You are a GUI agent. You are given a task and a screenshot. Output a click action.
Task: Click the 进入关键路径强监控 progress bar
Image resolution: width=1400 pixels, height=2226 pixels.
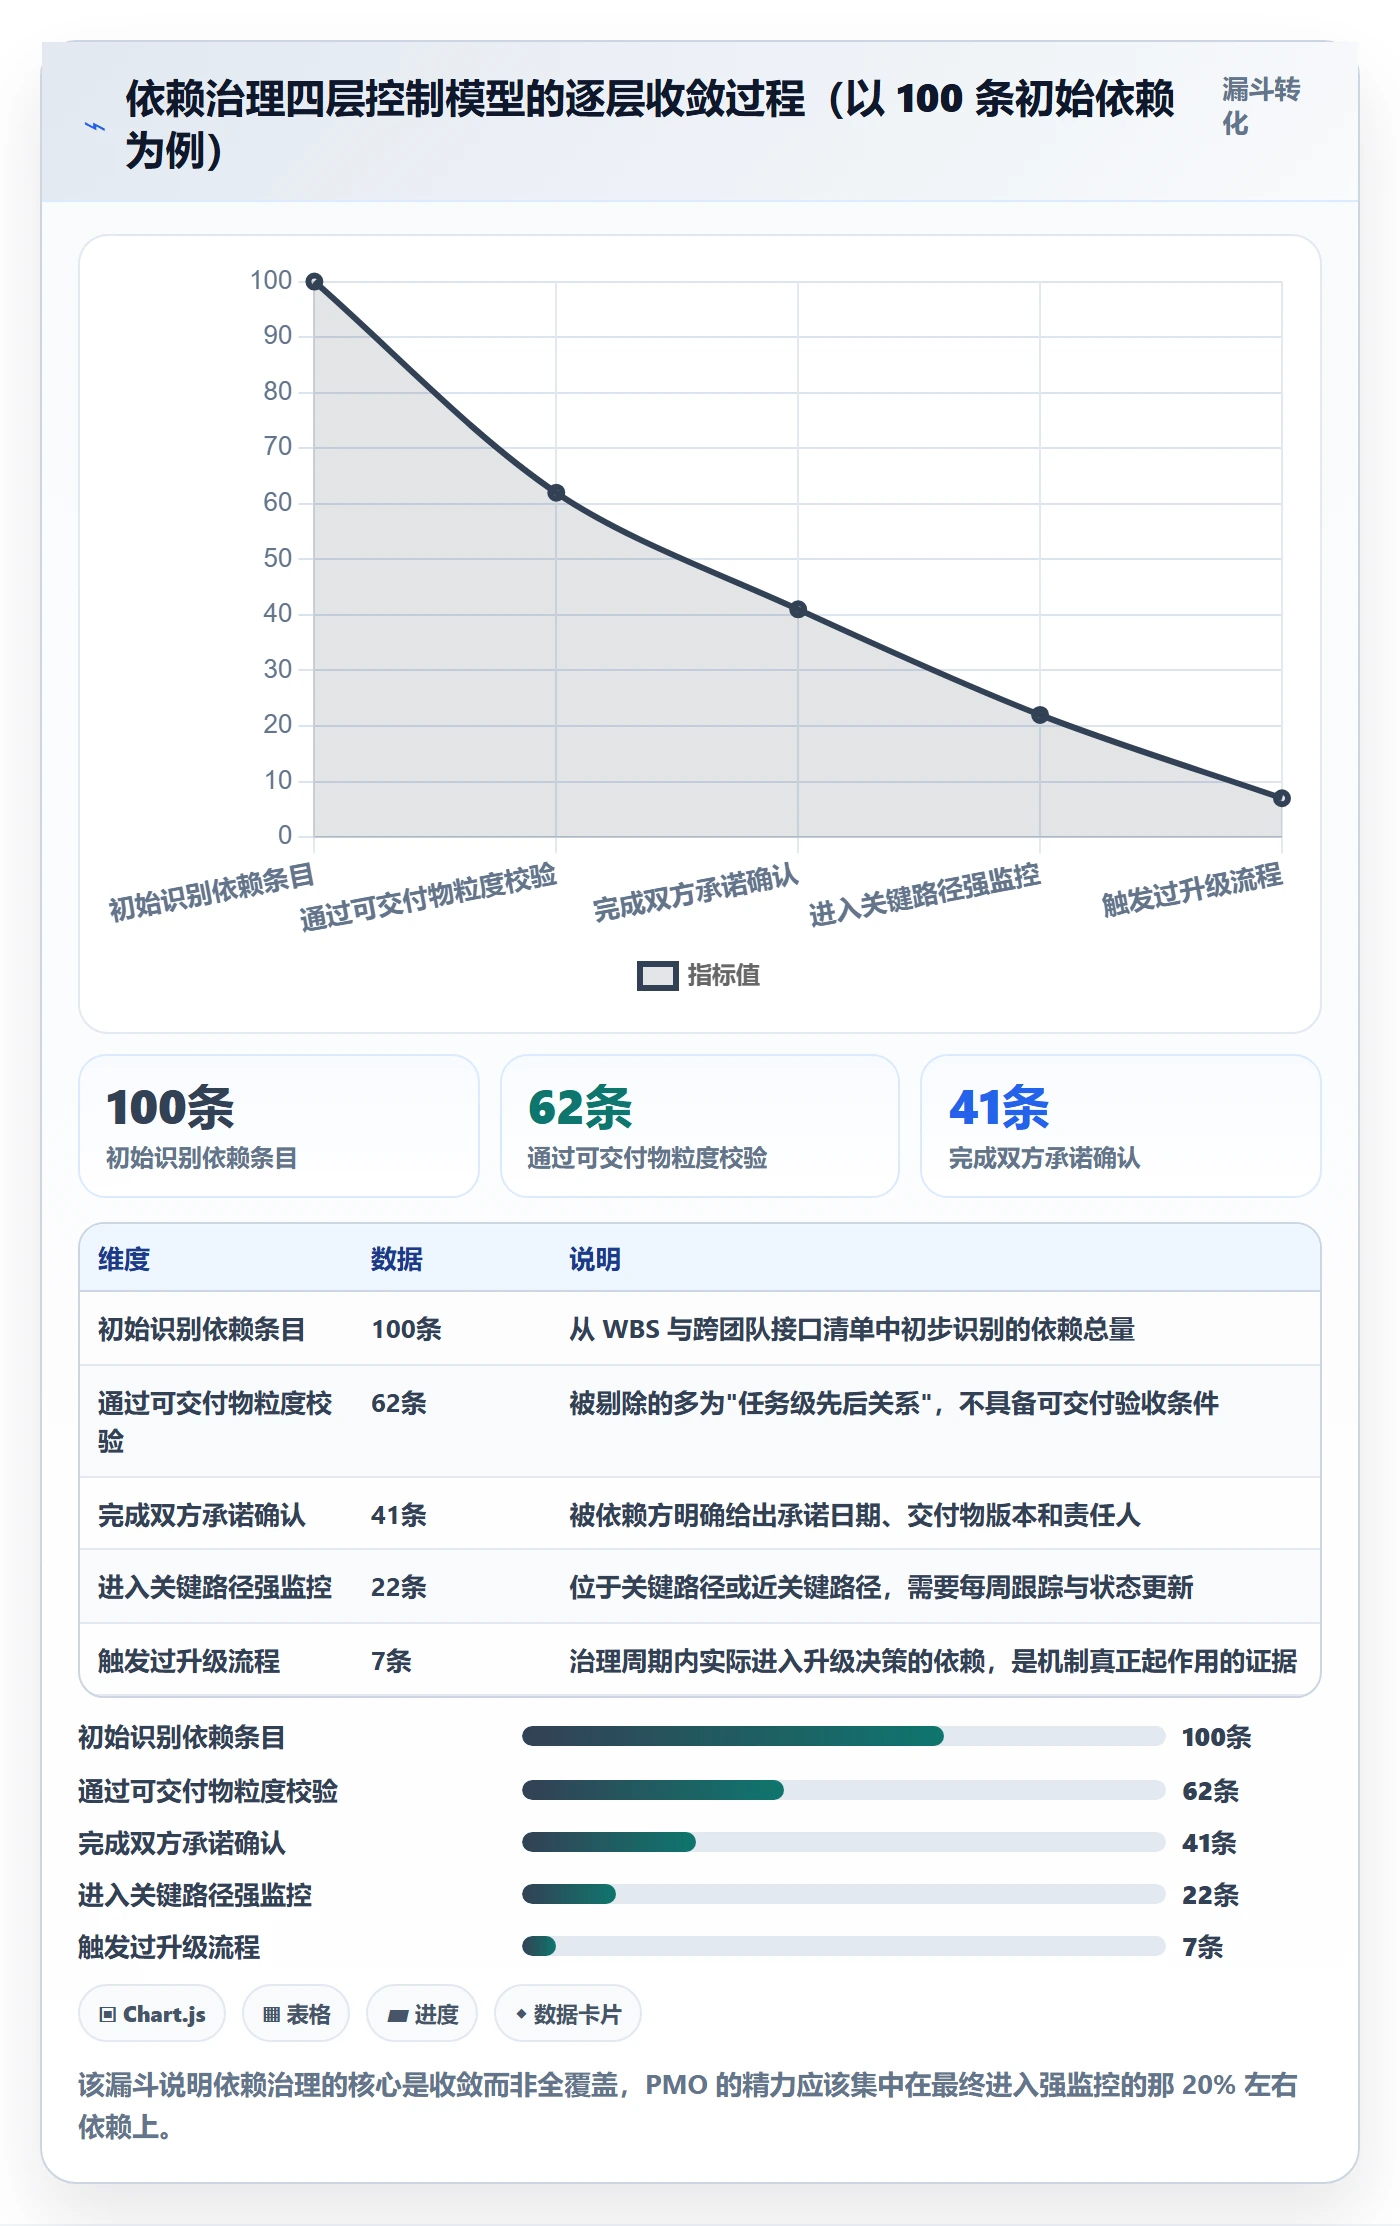(x=843, y=1894)
